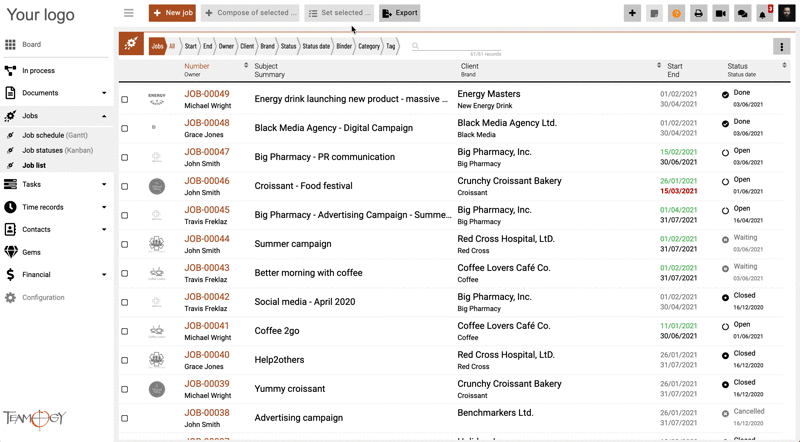
Task: Open the chat bubbles icon
Action: (742, 13)
